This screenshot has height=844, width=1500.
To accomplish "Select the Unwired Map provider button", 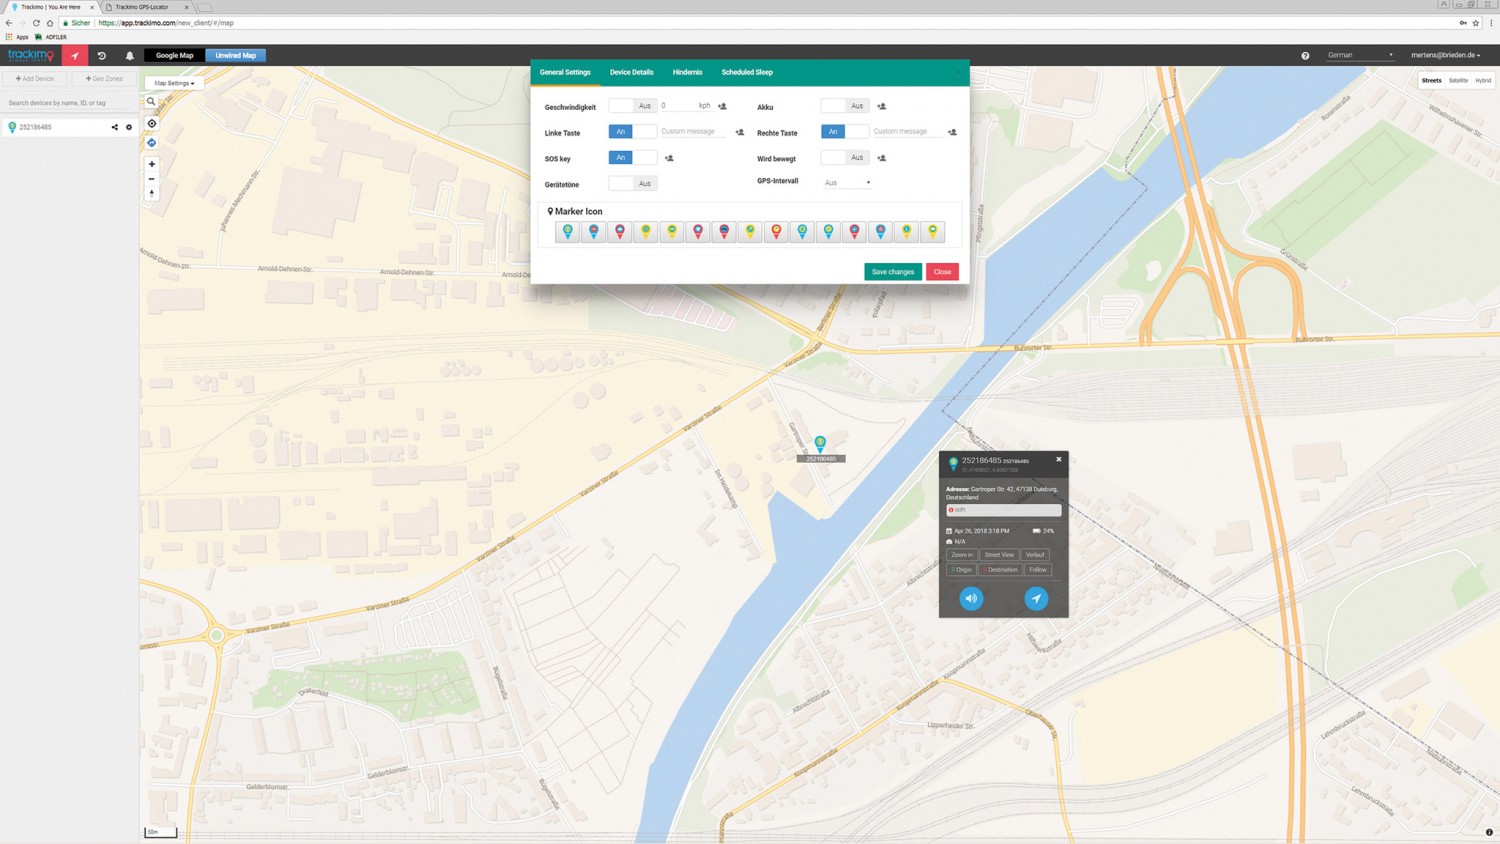I will [236, 56].
